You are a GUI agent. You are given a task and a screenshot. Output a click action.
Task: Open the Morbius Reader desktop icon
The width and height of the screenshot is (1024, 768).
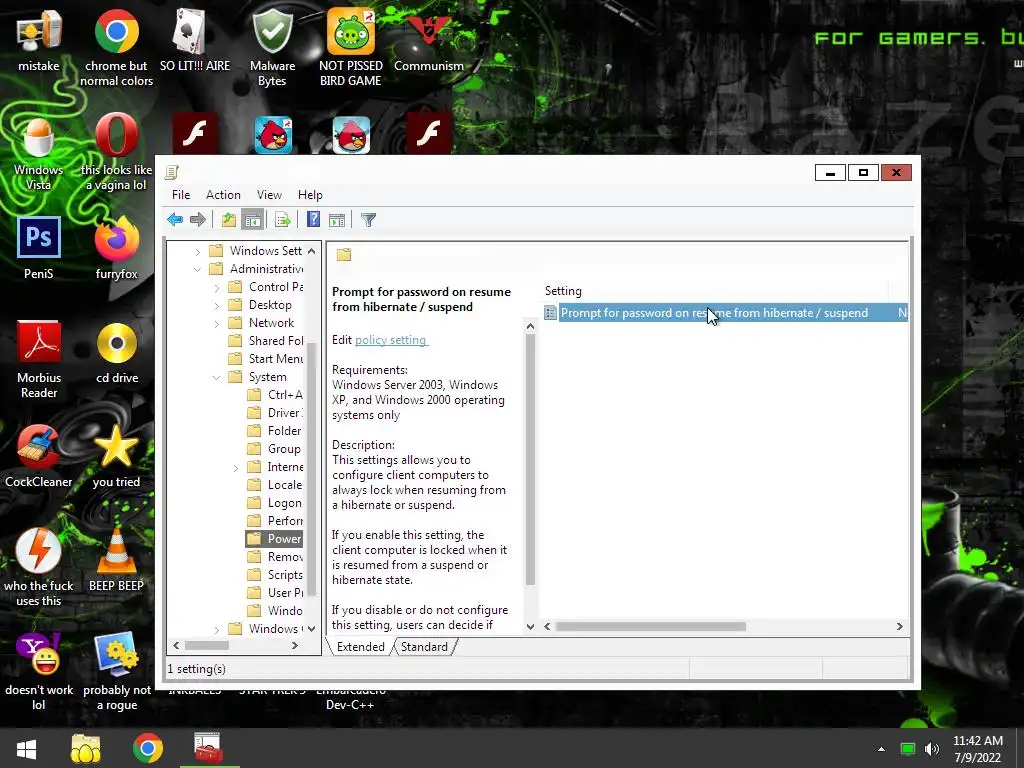coord(39,359)
